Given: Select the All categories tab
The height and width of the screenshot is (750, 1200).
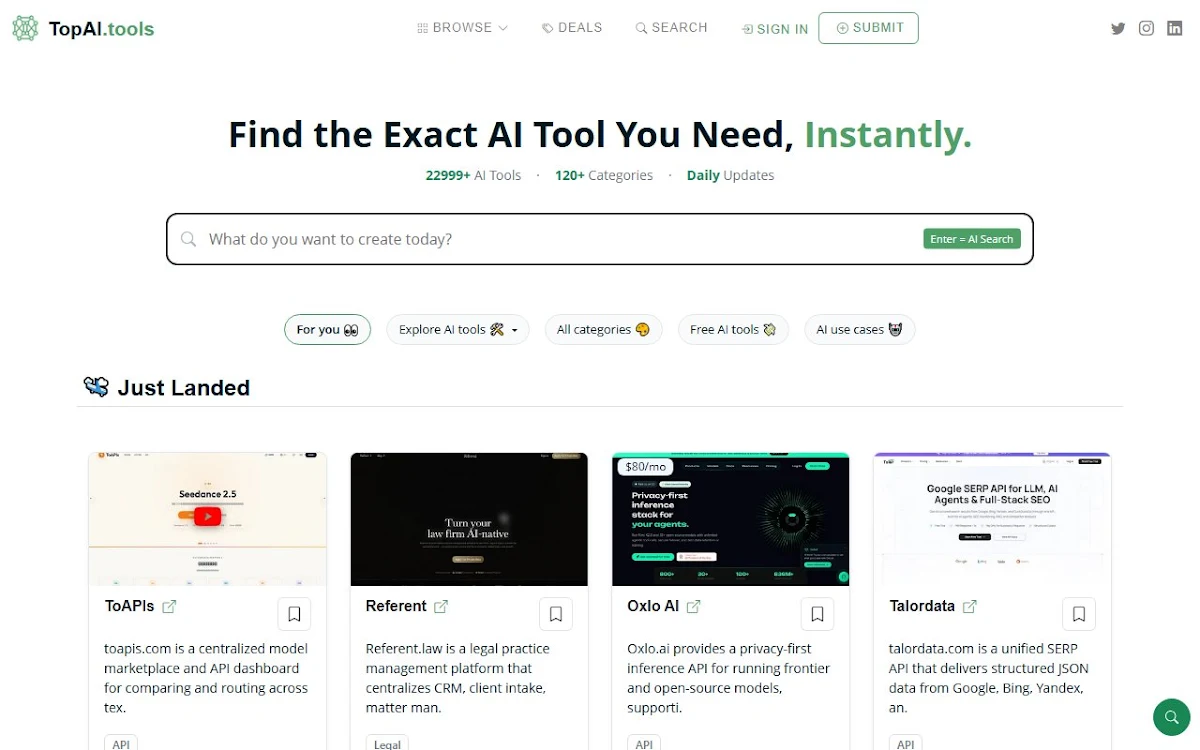Looking at the screenshot, I should coord(603,329).
